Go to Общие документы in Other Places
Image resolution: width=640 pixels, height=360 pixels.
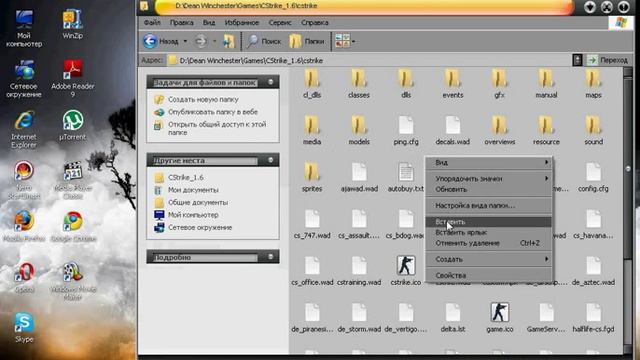[198, 202]
